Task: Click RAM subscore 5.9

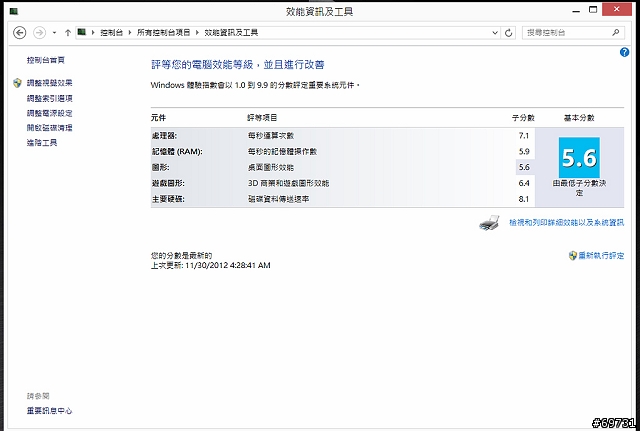Action: pyautogui.click(x=524, y=151)
